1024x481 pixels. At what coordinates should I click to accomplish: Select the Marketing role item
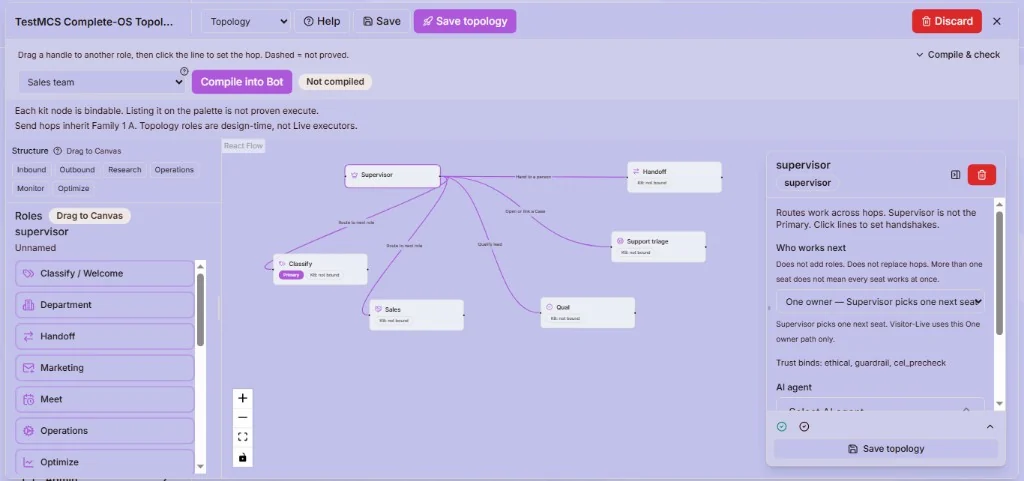(104, 368)
